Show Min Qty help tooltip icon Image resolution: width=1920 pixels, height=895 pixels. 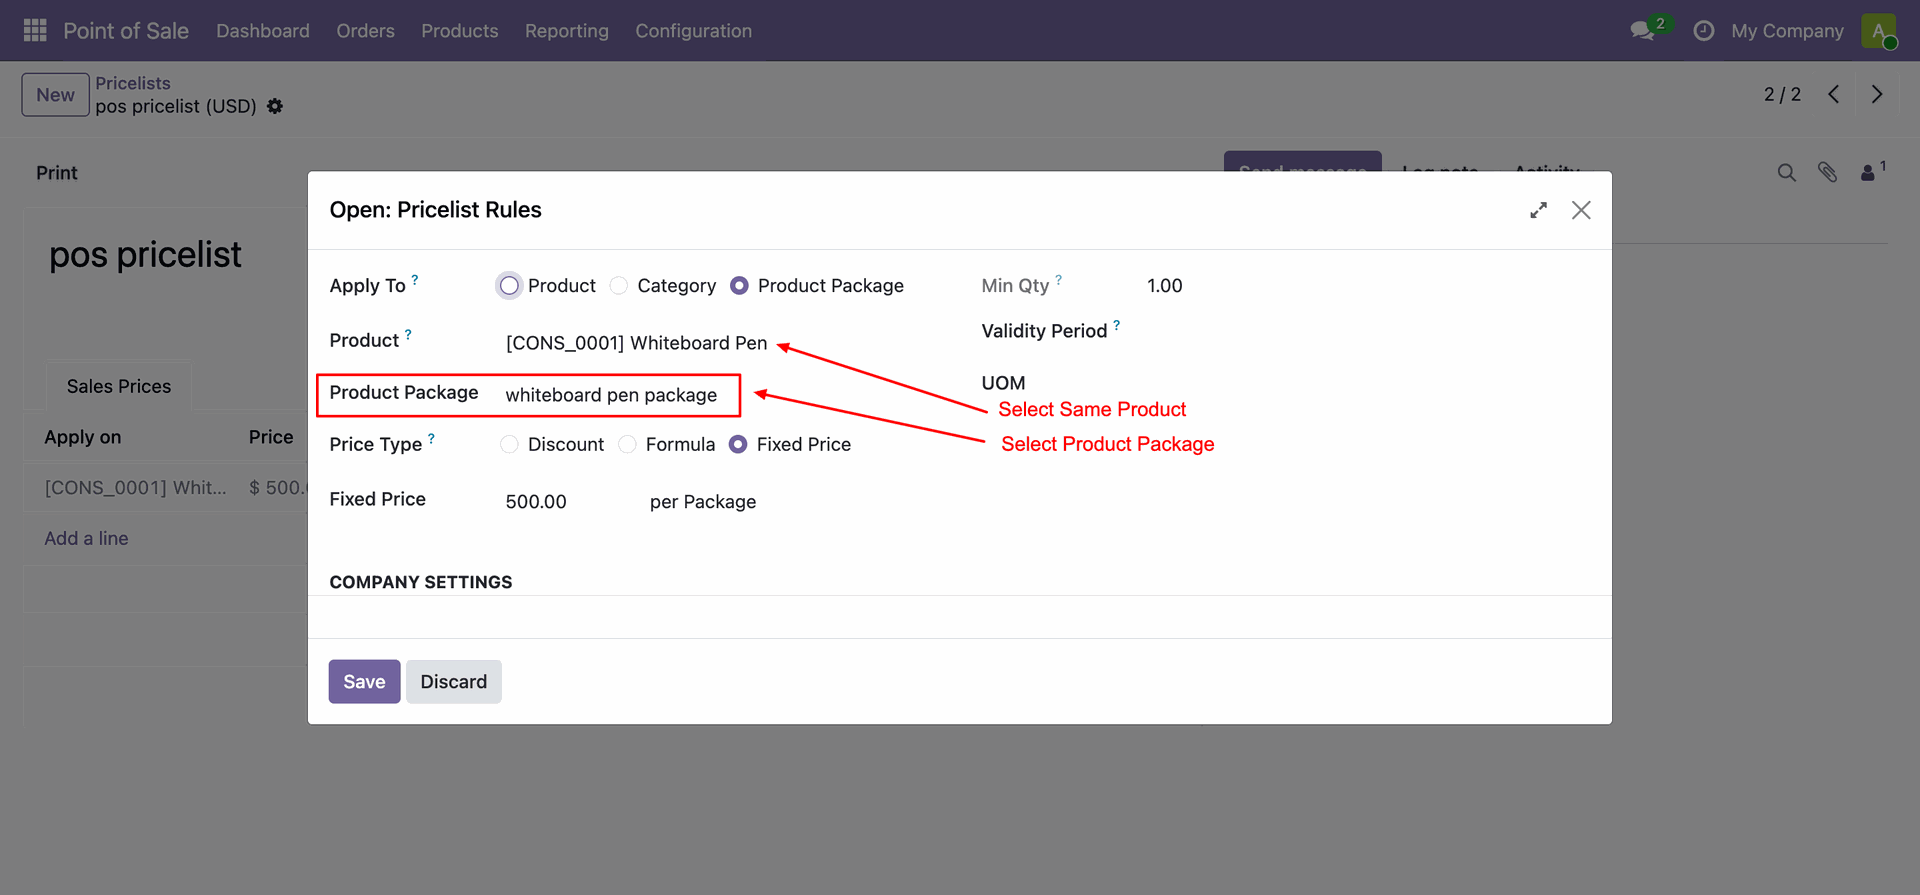(1059, 280)
